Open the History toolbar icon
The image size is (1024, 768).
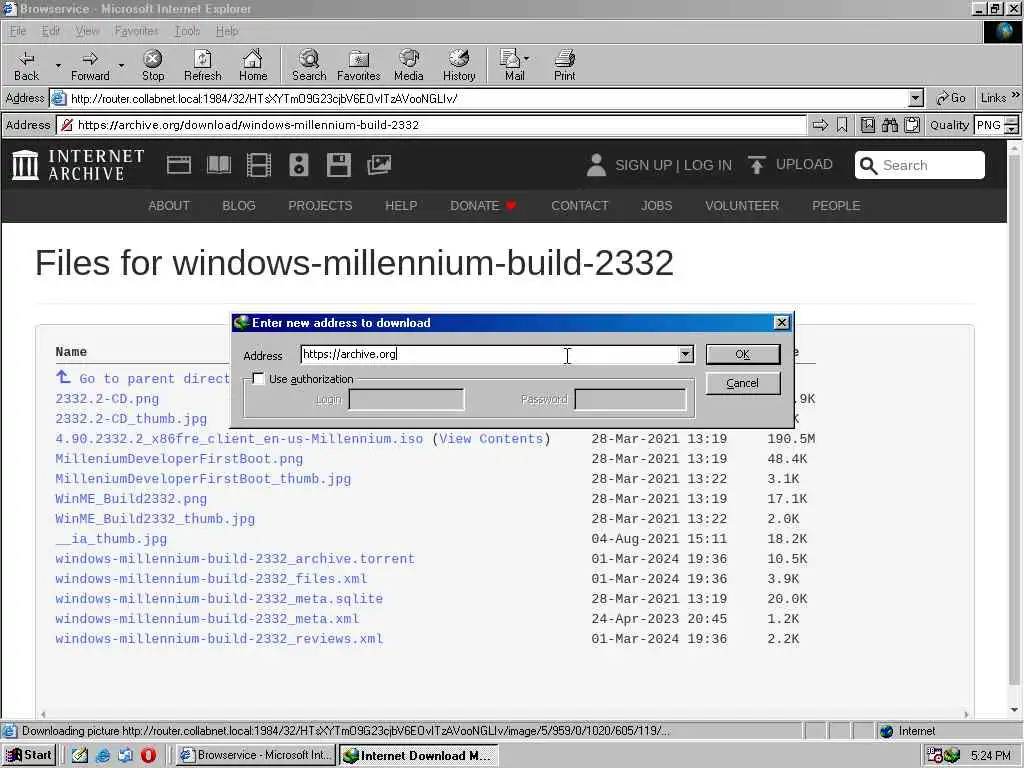point(459,65)
